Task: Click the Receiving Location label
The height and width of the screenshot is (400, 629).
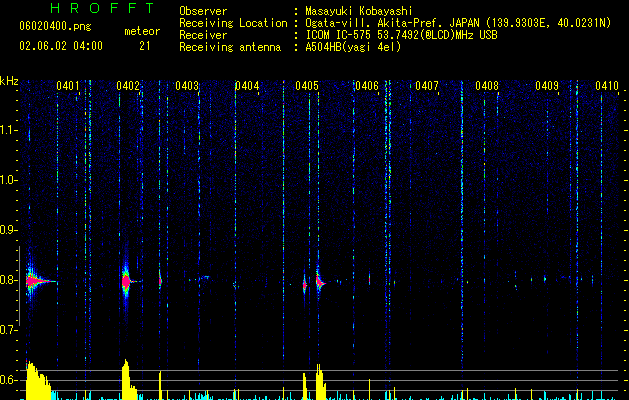Action: point(233,23)
